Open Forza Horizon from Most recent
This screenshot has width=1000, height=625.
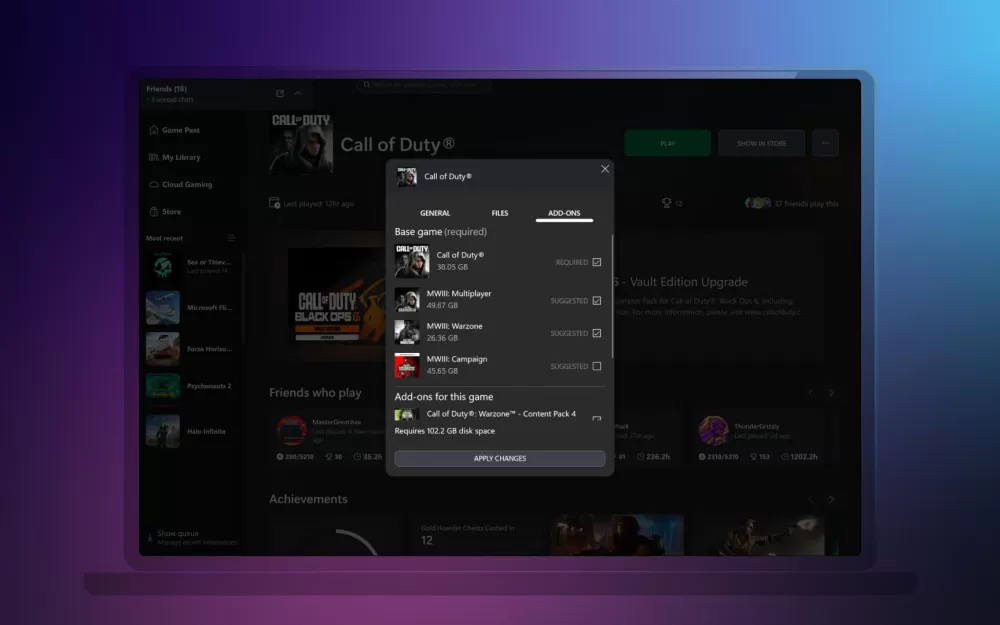(190, 349)
